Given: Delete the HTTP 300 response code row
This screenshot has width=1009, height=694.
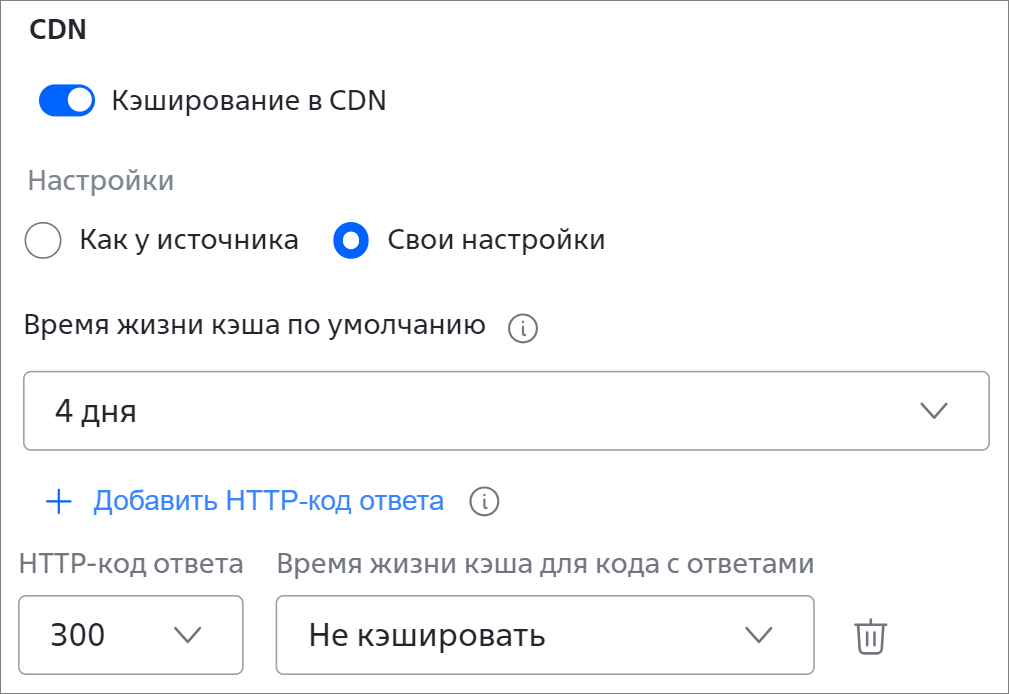Looking at the screenshot, I should click(x=871, y=636).
